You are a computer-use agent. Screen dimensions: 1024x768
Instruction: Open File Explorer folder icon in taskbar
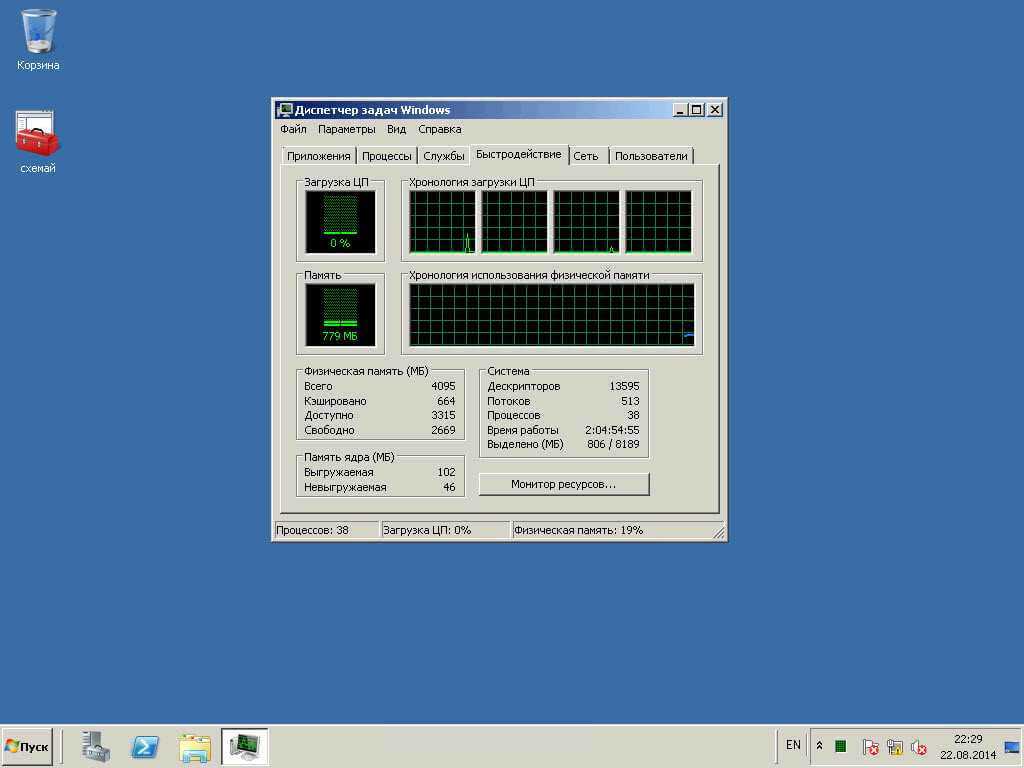[194, 746]
